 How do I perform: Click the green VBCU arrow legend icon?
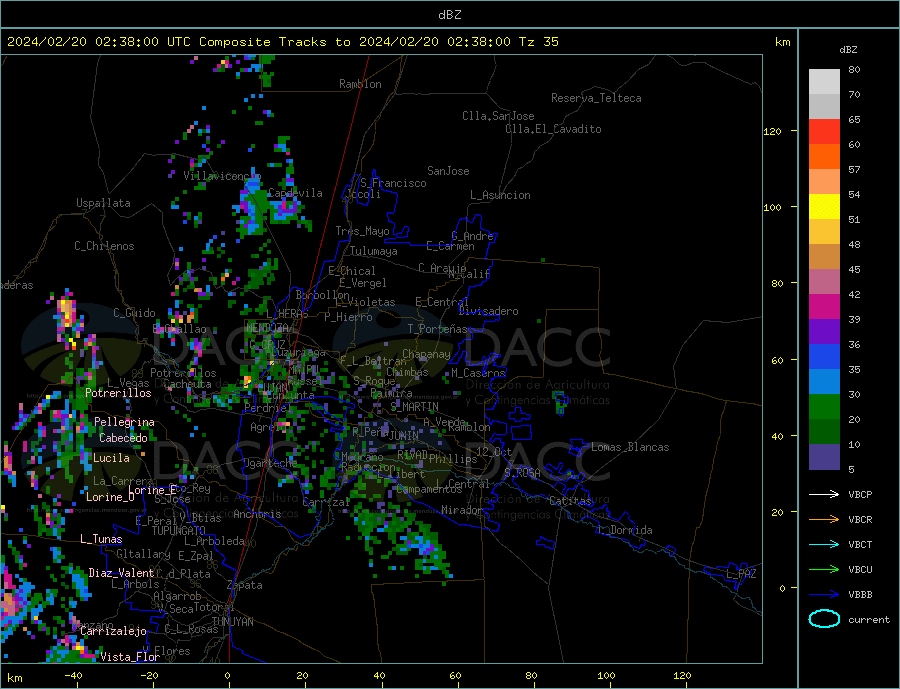[x=824, y=570]
